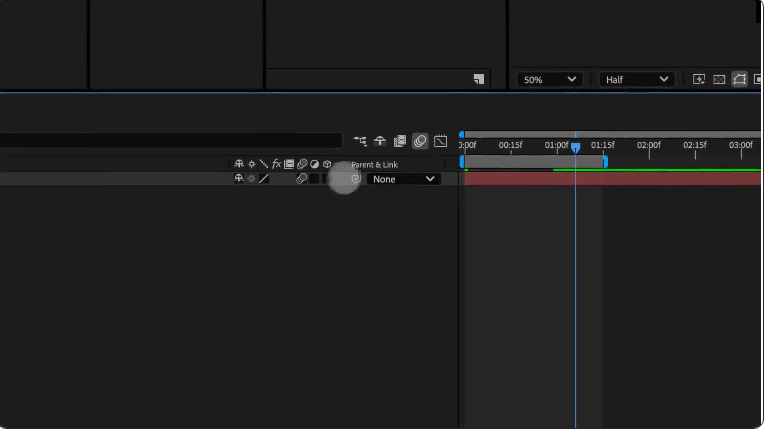Viewport: 766px width, 433px height.
Task: Click the fx Effects column header icon
Action: [x=277, y=164]
